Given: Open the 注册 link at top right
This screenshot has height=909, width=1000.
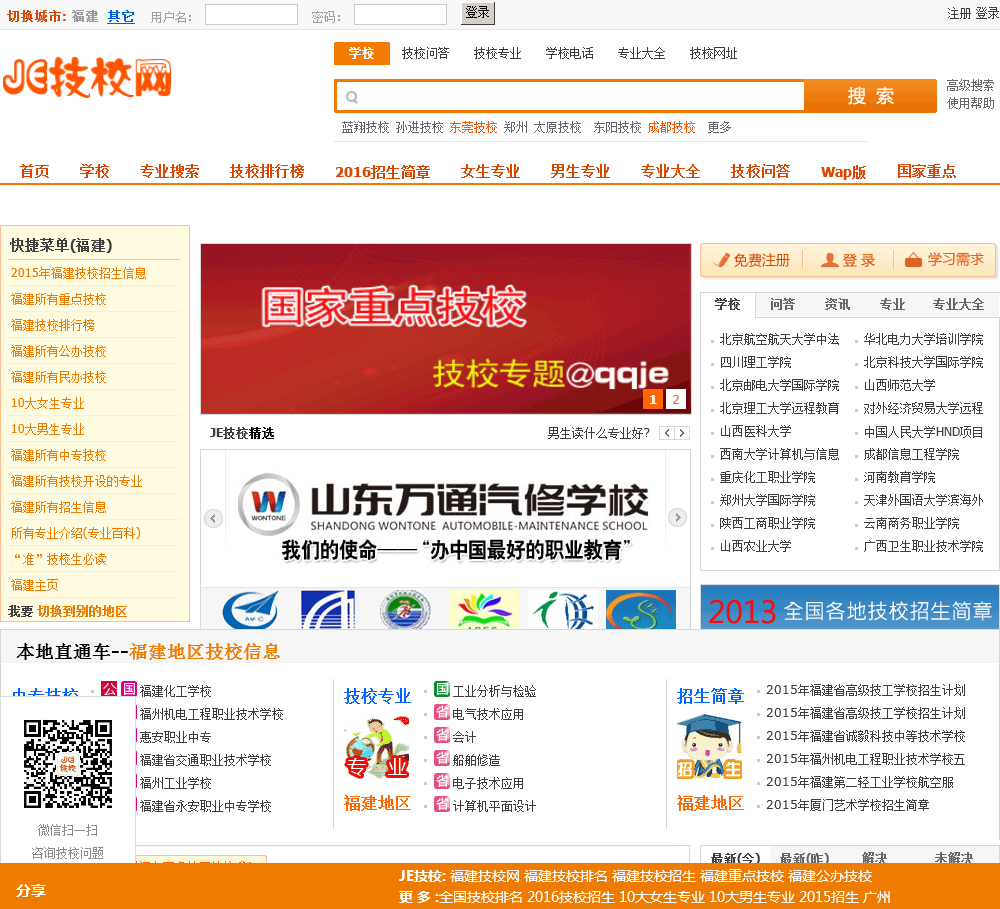Looking at the screenshot, I should 959,13.
